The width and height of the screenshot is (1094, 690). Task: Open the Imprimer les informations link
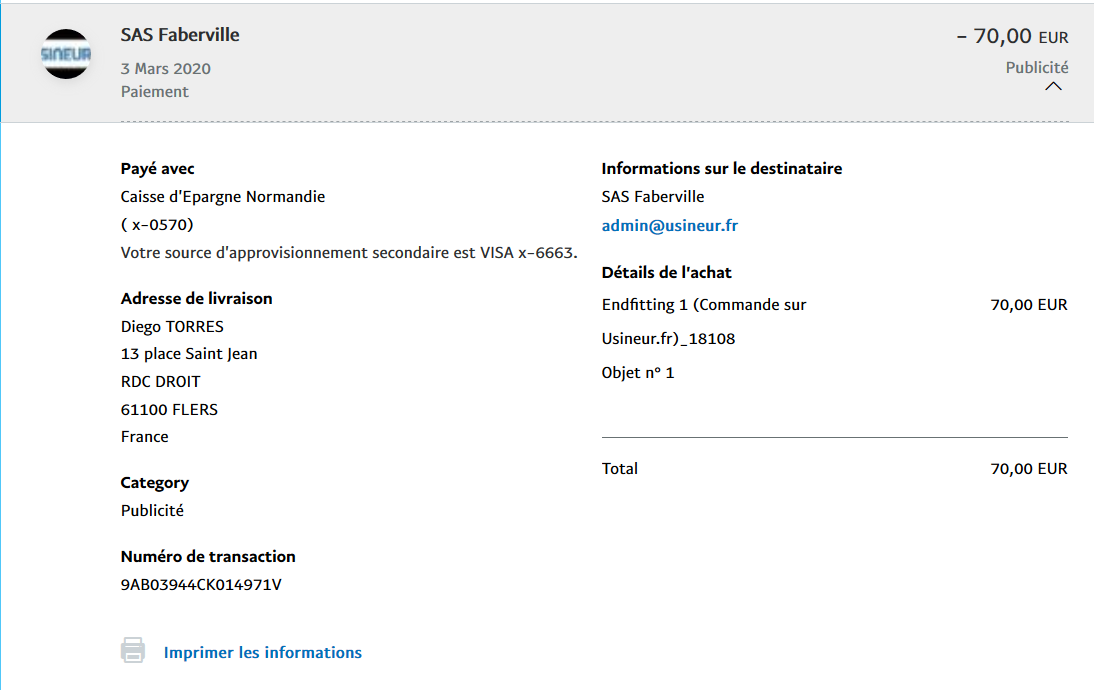click(262, 652)
